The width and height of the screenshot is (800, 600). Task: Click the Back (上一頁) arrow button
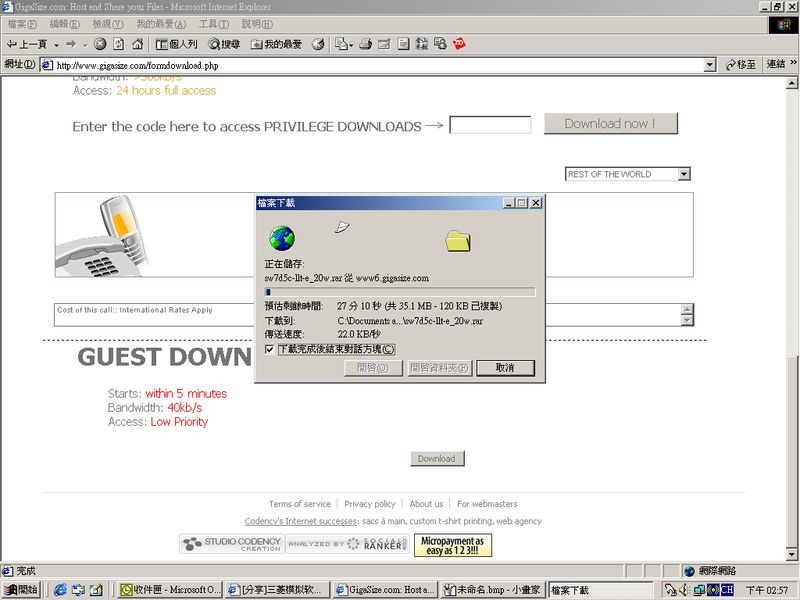pyautogui.click(x=27, y=44)
